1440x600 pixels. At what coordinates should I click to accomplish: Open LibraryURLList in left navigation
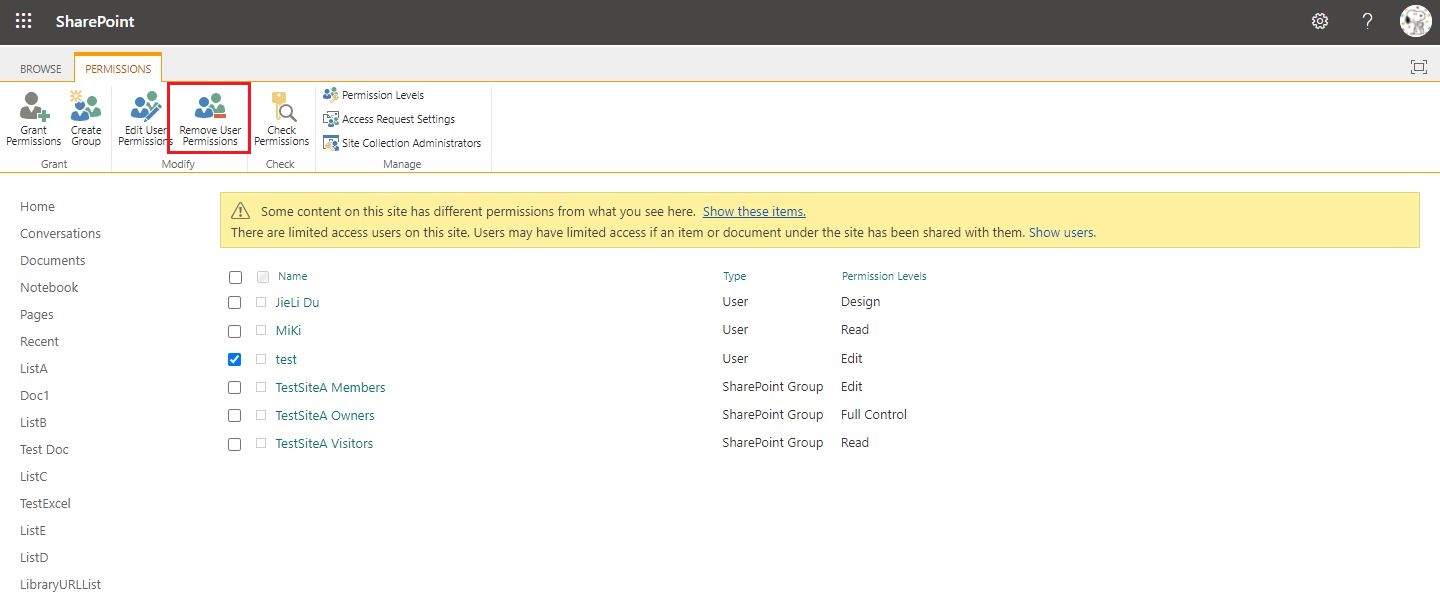[60, 585]
